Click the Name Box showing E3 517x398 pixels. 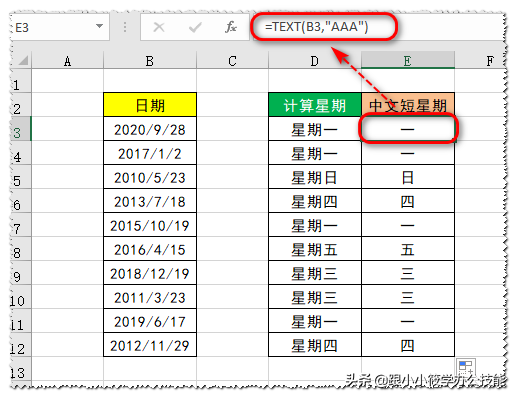click(60, 27)
